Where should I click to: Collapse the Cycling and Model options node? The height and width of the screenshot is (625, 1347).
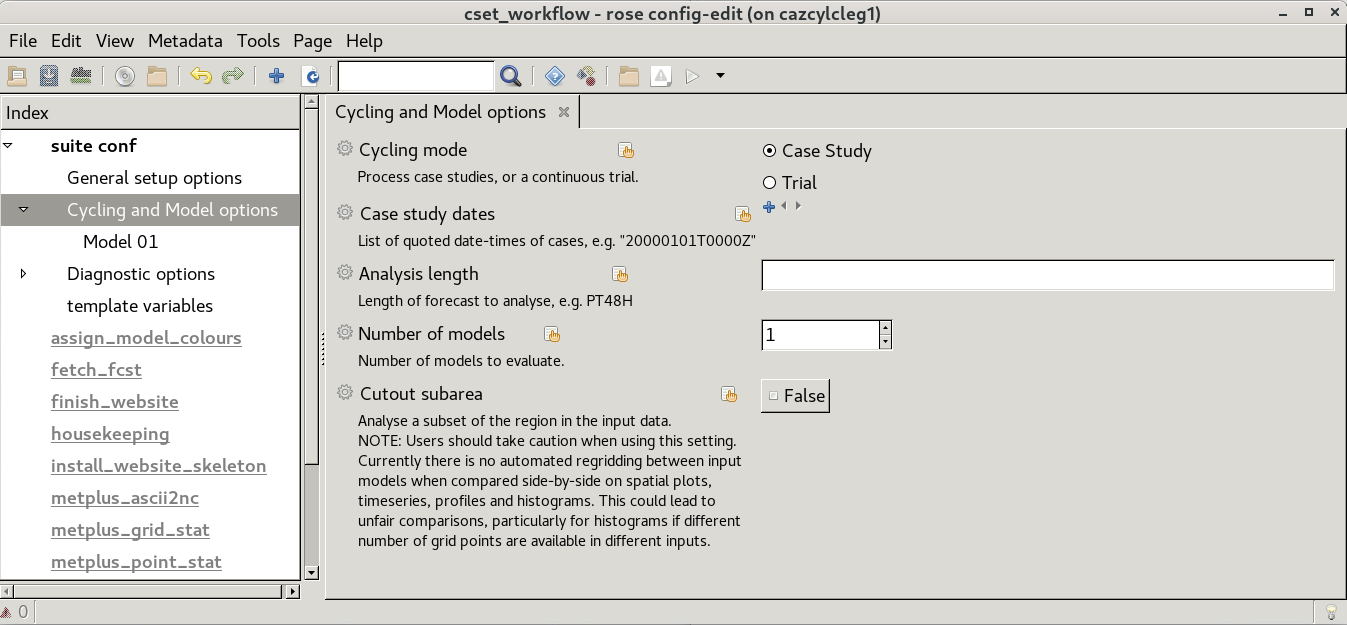pyautogui.click(x=24, y=210)
